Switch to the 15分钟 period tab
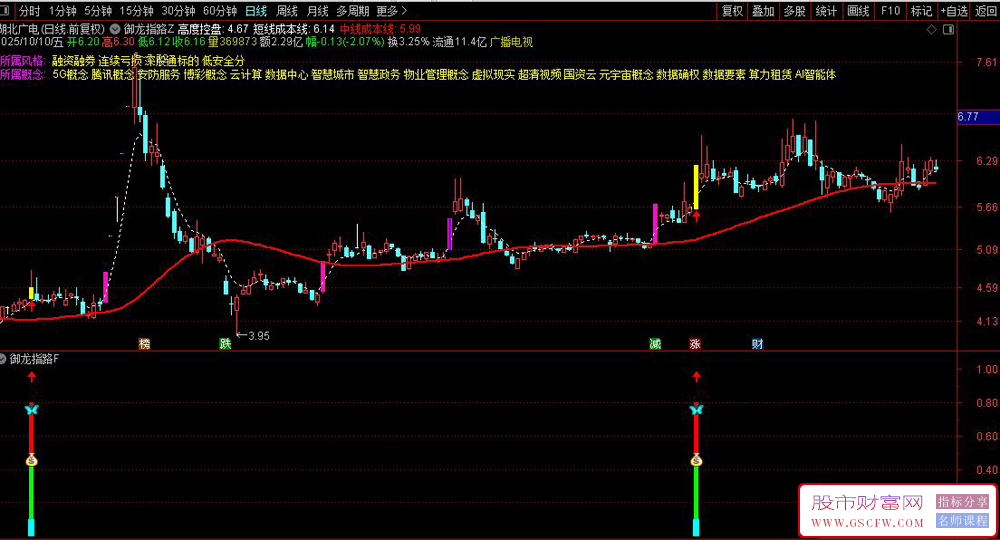This screenshot has width=1000, height=540. coord(136,11)
